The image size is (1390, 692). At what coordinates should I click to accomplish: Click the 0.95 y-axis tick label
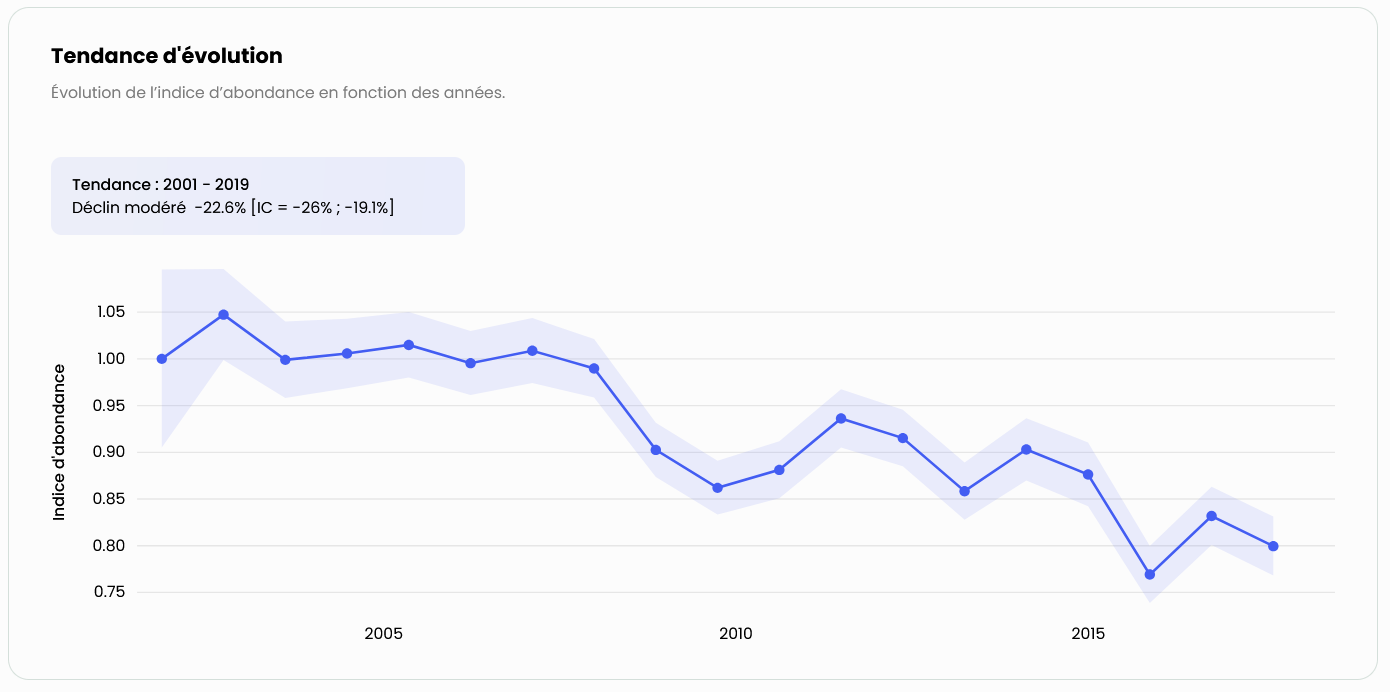pos(111,406)
